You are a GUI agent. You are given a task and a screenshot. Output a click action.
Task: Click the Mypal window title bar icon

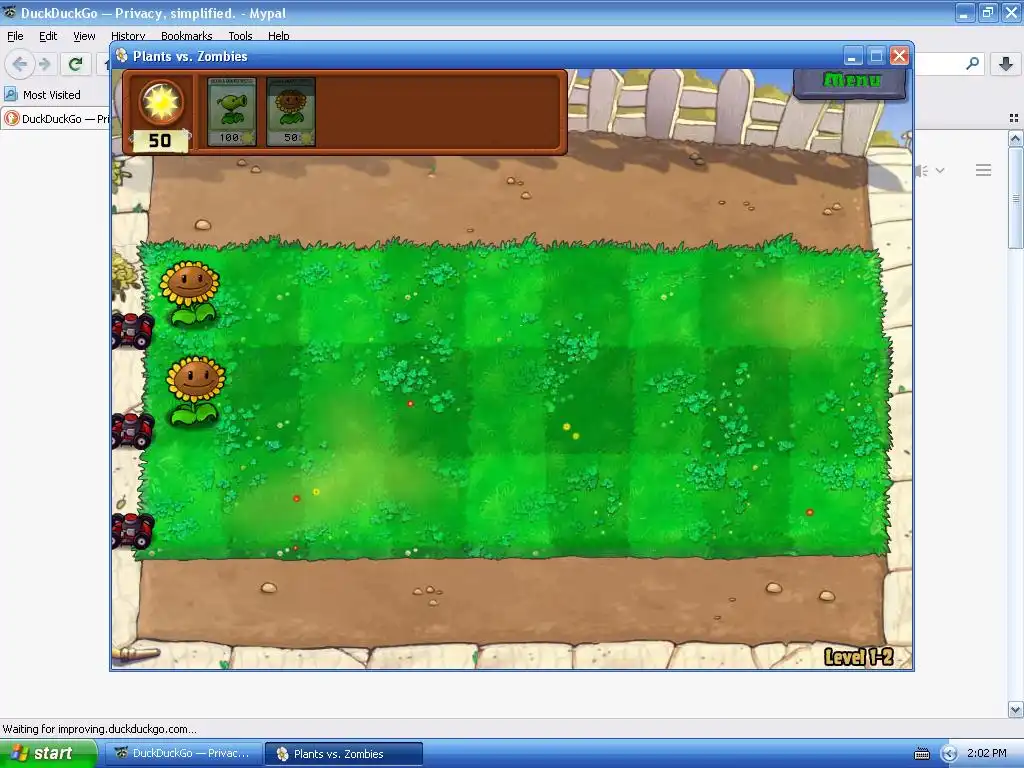point(9,12)
